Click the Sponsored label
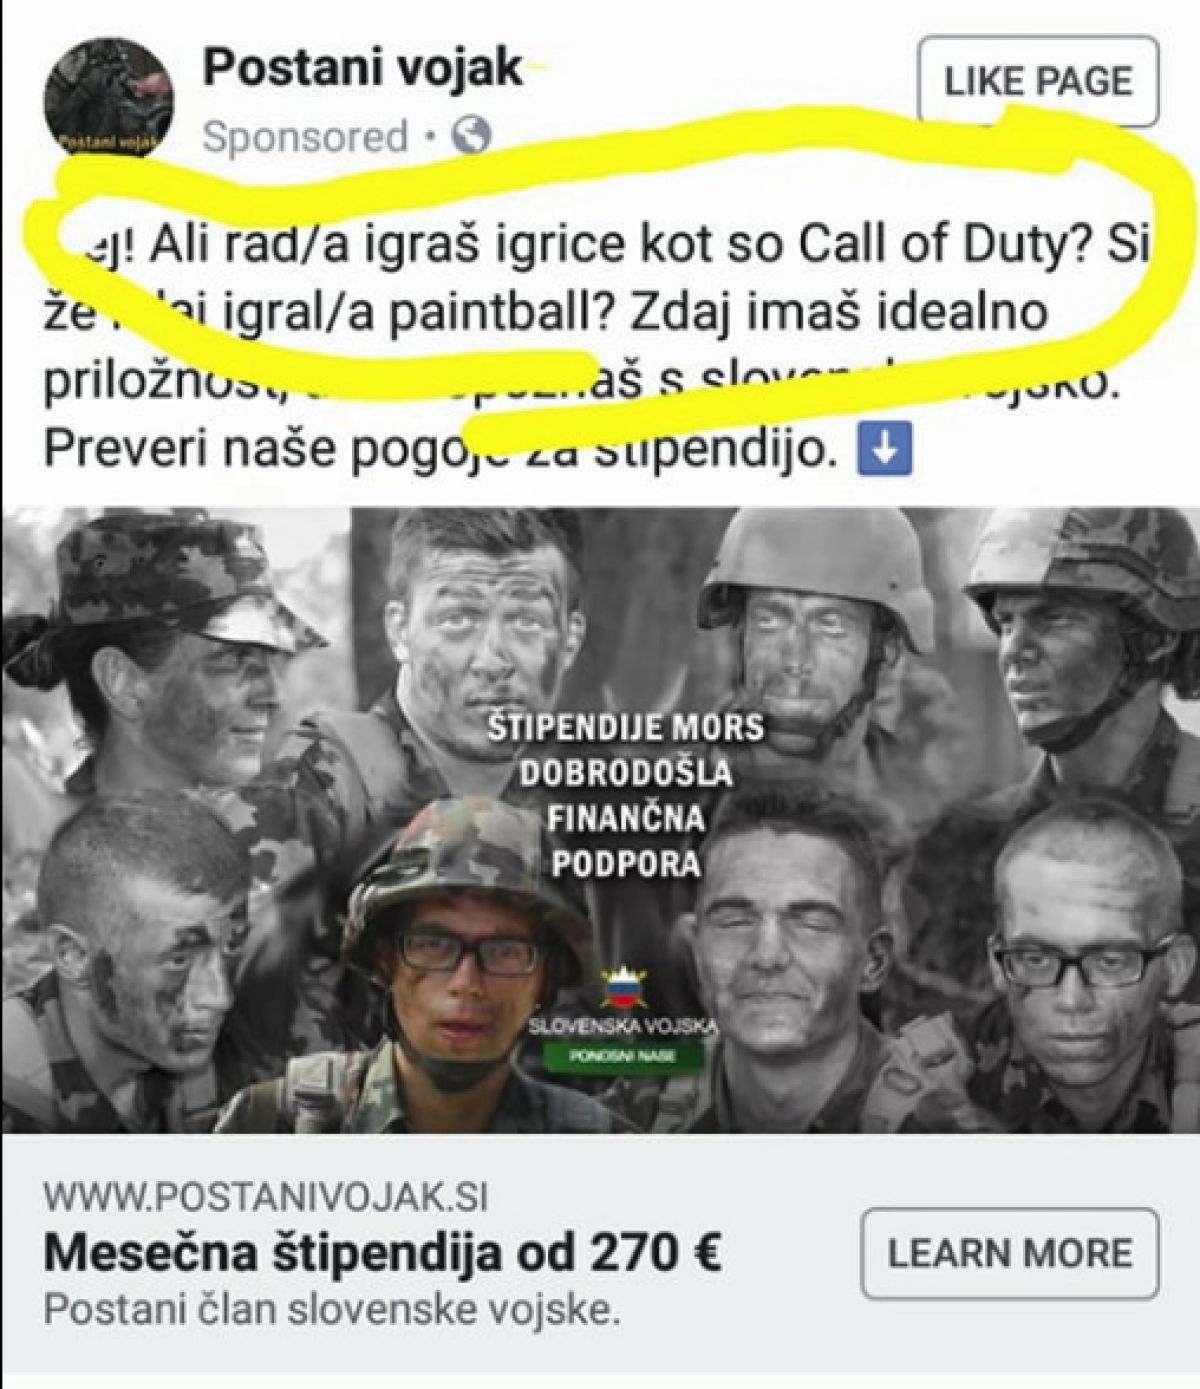This screenshot has height=1389, width=1200. pos(305,137)
